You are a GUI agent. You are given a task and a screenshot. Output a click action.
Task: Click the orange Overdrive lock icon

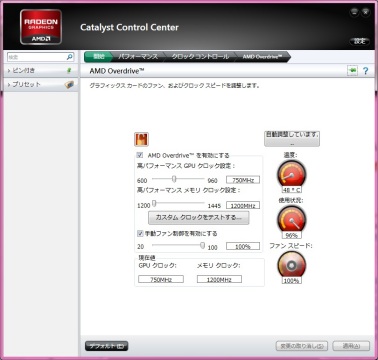[x=141, y=139]
